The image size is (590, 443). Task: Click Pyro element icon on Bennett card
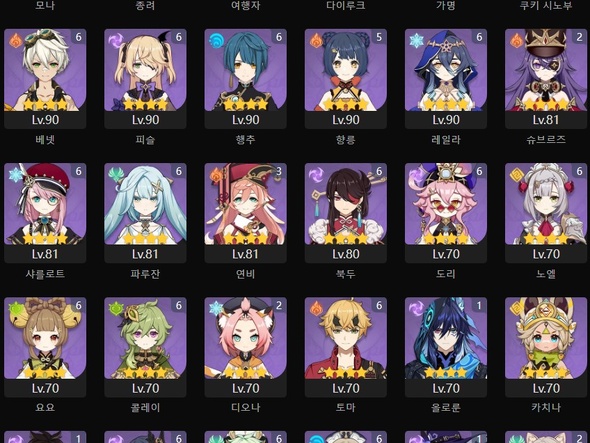(15, 40)
